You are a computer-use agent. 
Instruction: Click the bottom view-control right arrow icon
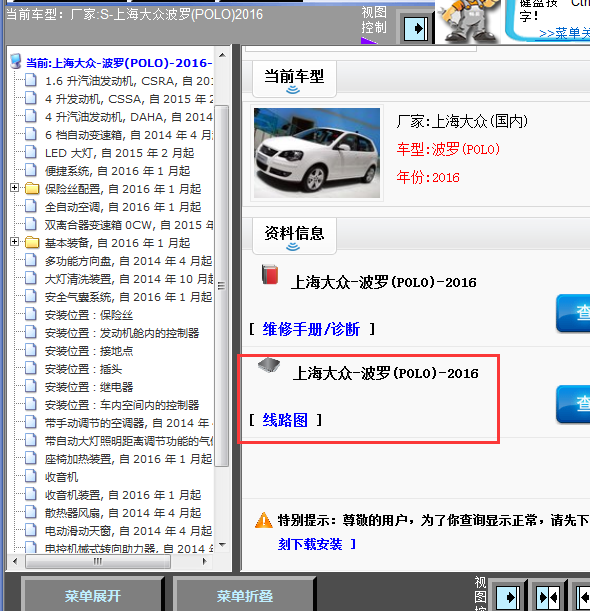(508, 597)
